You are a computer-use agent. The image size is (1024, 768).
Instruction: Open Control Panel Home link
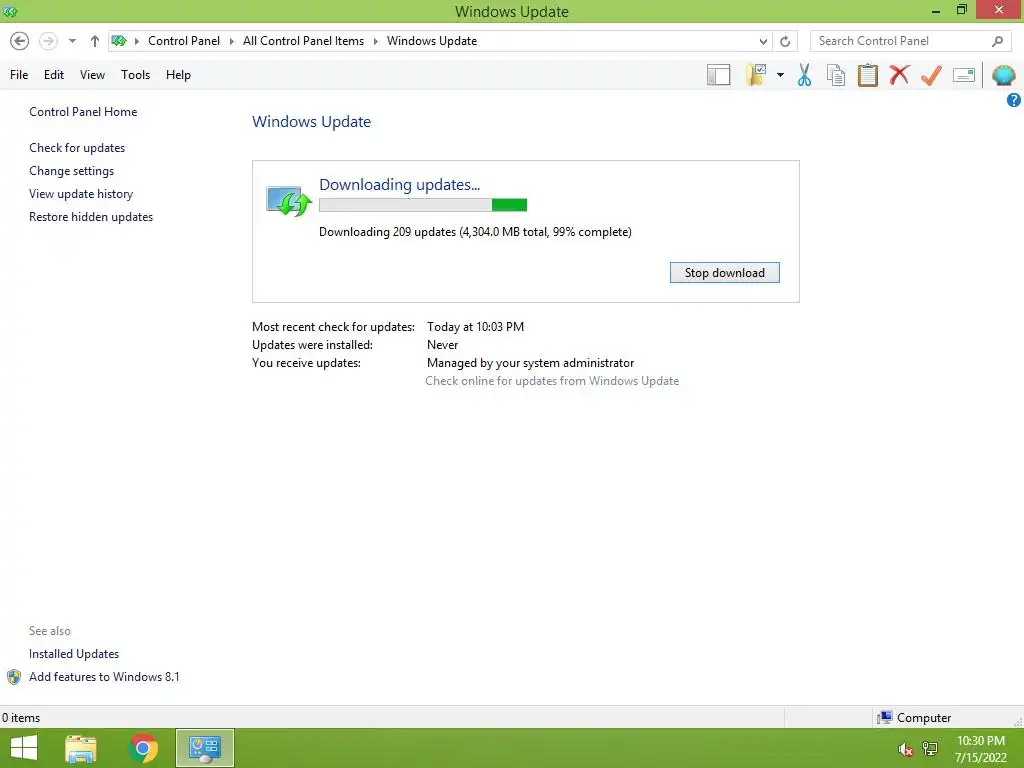pyautogui.click(x=83, y=112)
